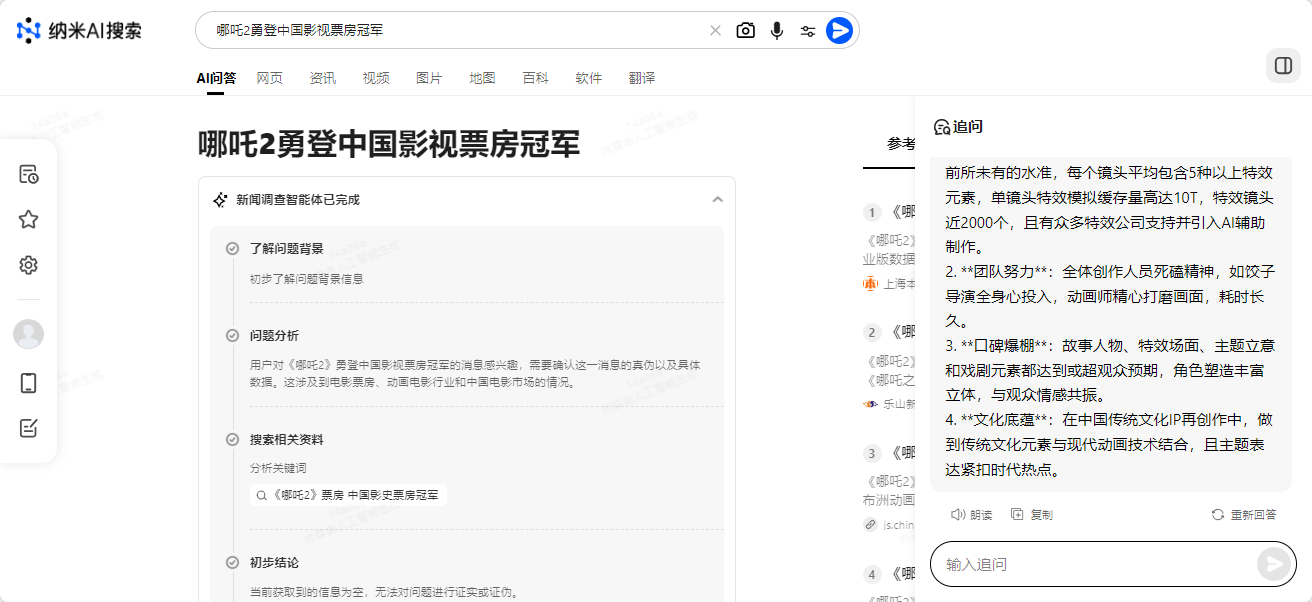The width and height of the screenshot is (1312, 602).
Task: Open search settings using the sliders icon
Action: 807,30
